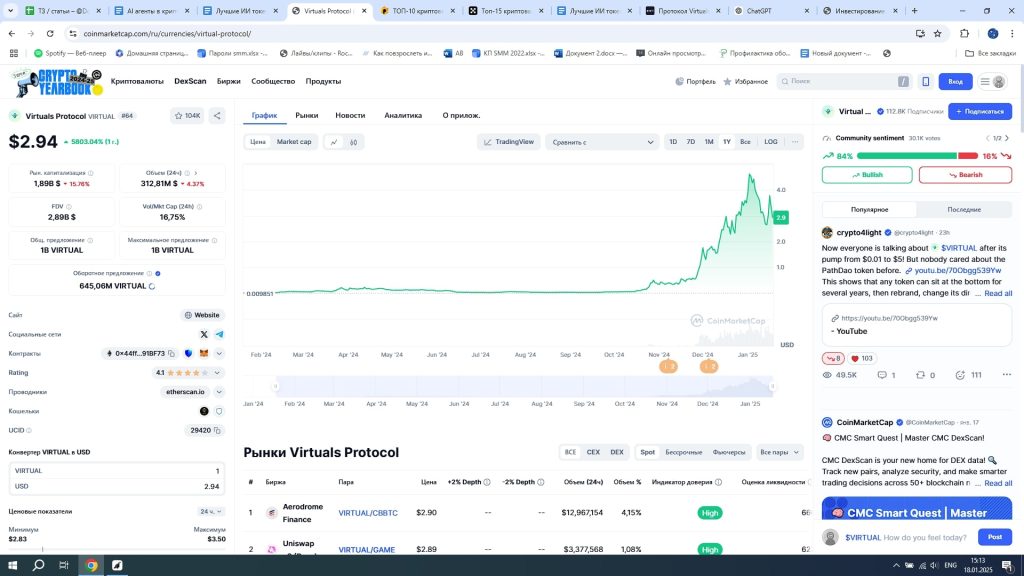Open chart more options (three dots)
1024x576 pixels.
click(x=795, y=142)
